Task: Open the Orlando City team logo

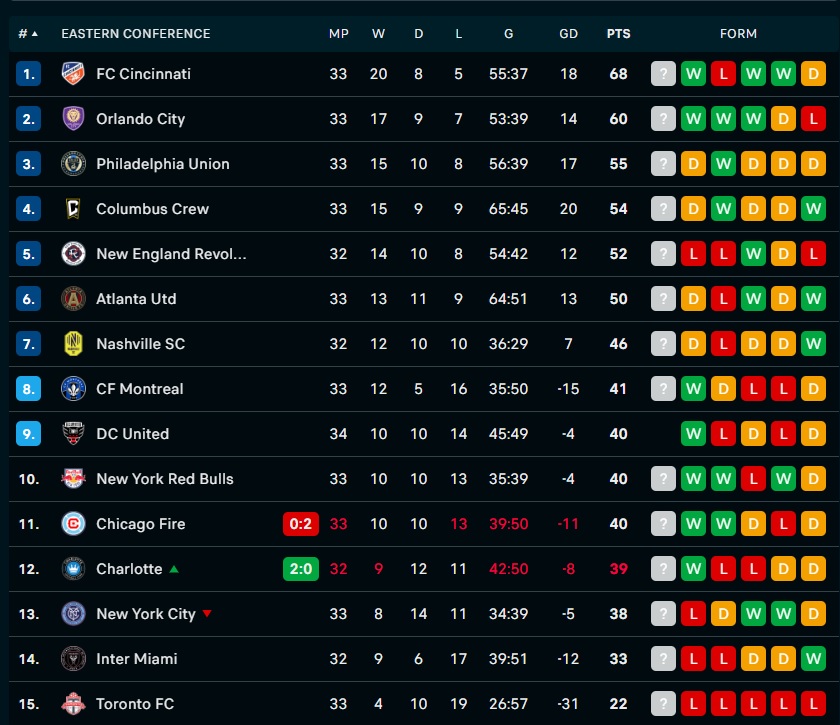Action: point(73,118)
